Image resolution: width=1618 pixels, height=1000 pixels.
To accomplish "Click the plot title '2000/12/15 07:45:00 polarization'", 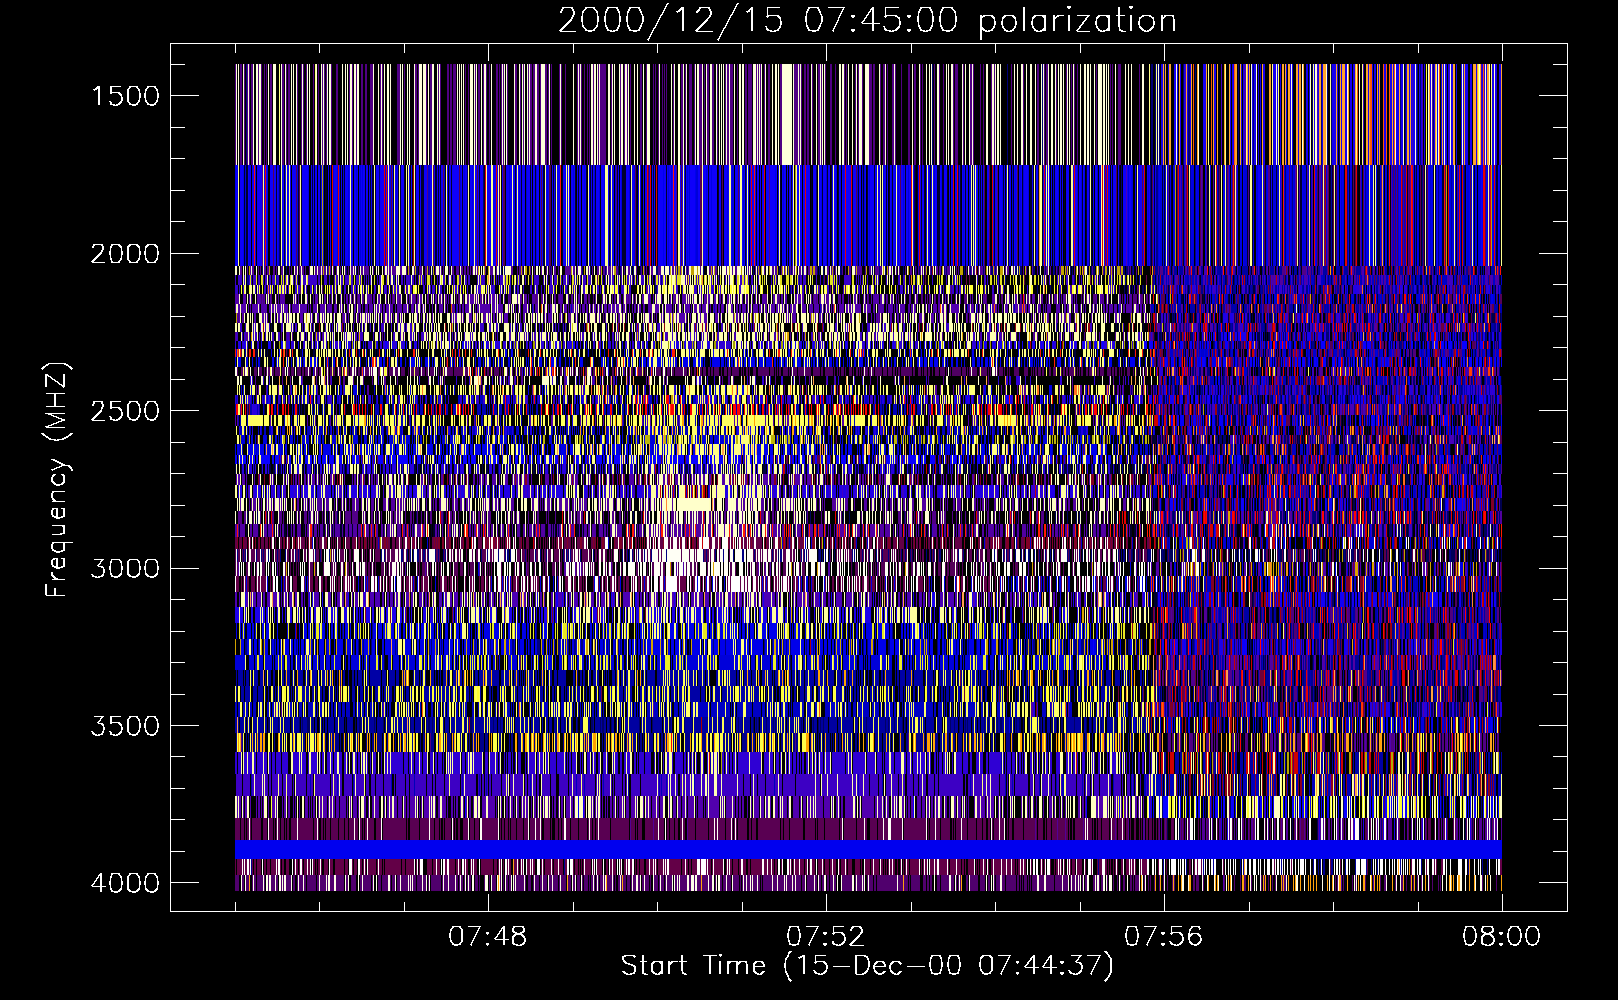I will (x=867, y=21).
